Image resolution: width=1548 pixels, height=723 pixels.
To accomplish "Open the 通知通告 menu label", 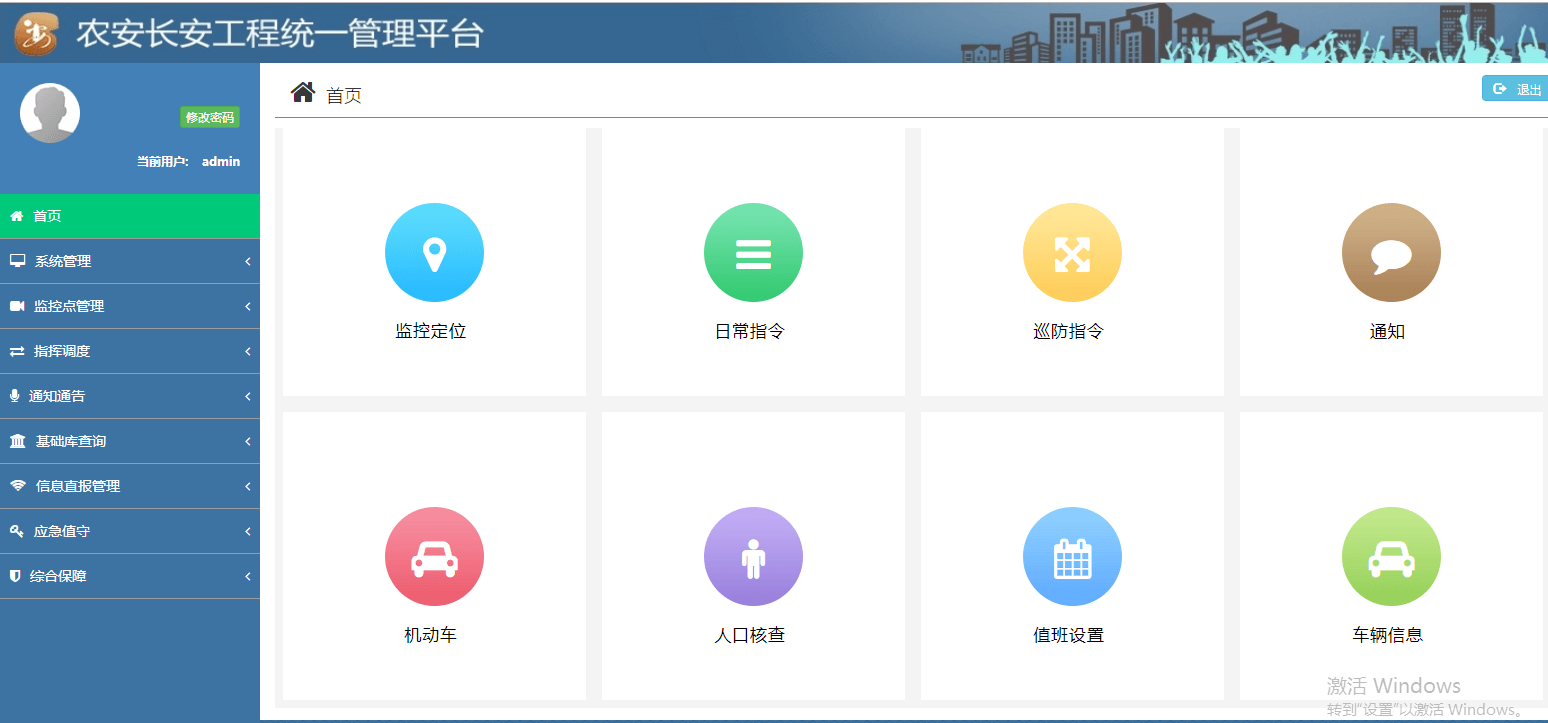I will point(57,396).
